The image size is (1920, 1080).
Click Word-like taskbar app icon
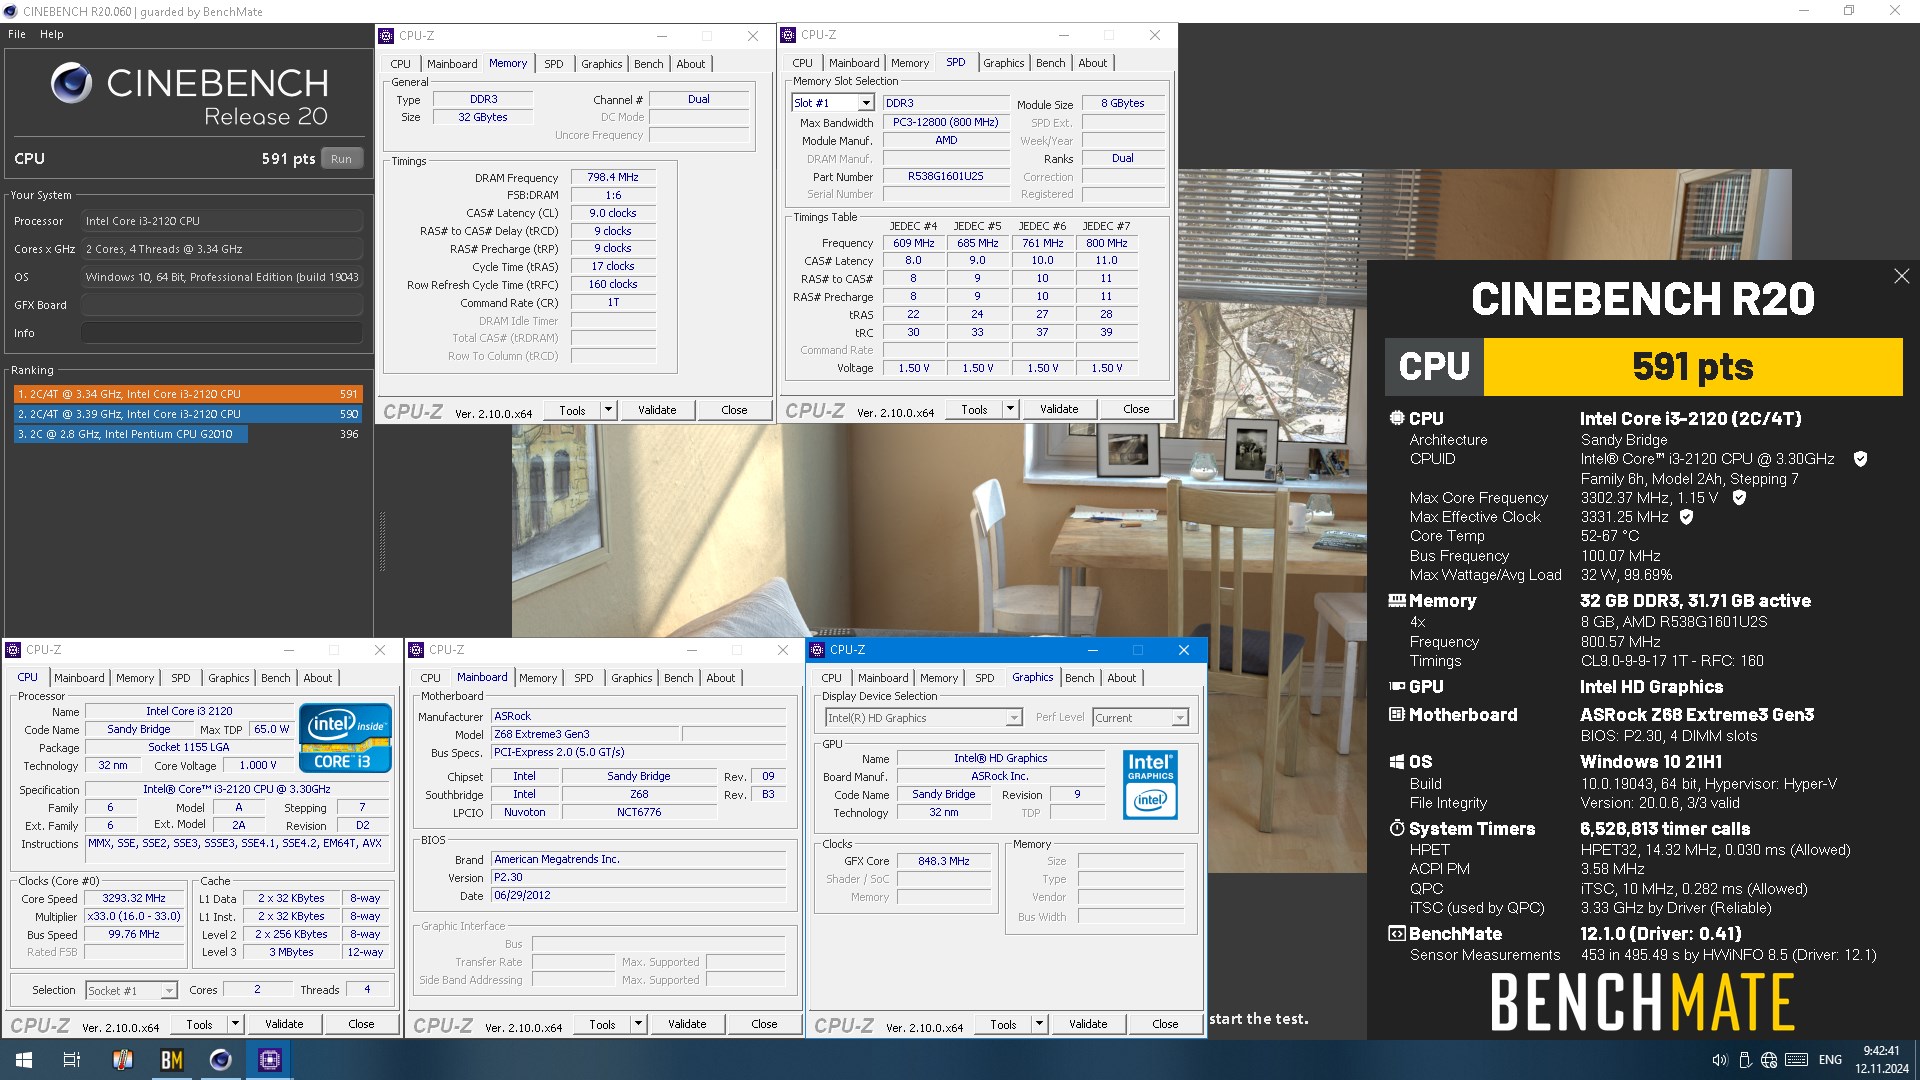tap(122, 1060)
